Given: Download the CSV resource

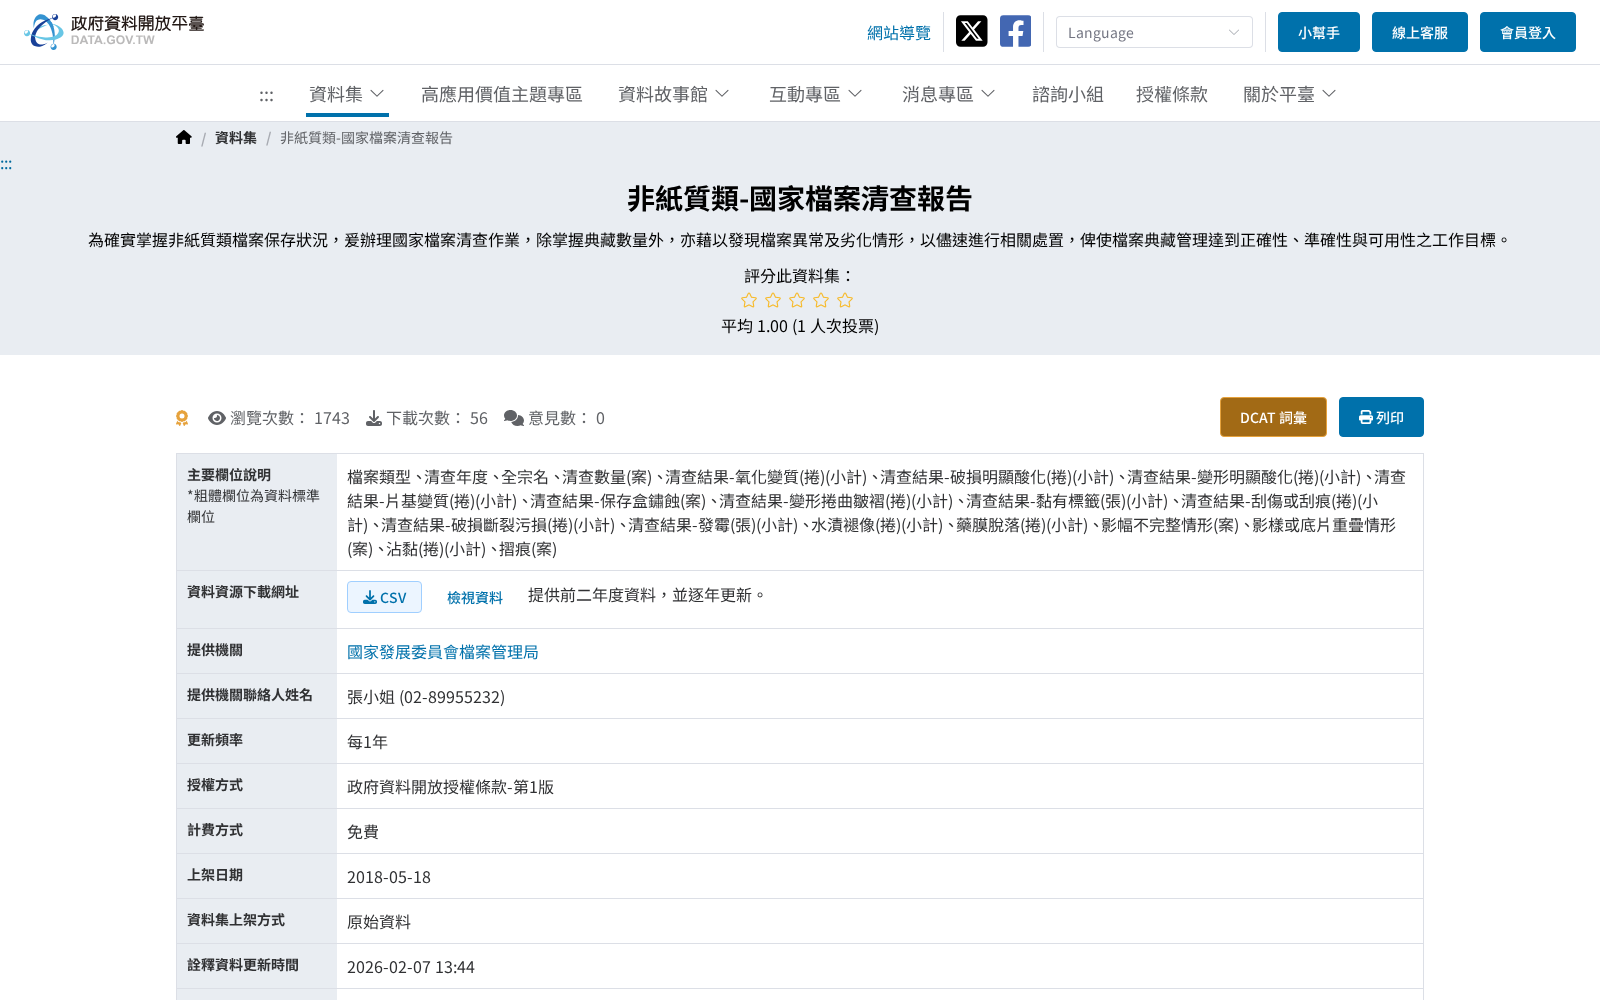Looking at the screenshot, I should [384, 597].
